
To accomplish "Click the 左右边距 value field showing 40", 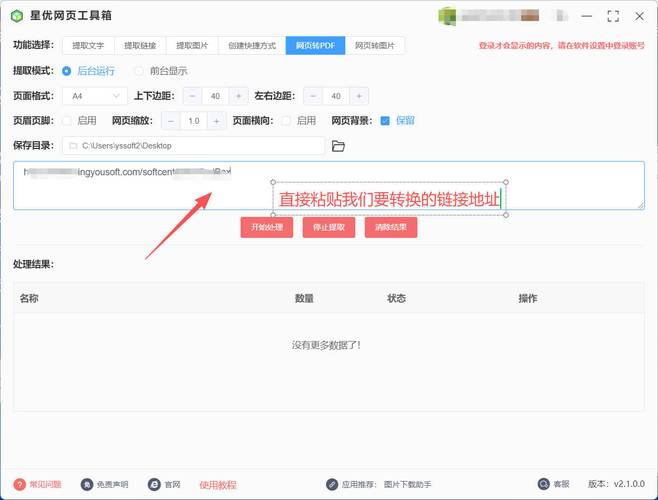I will pos(336,96).
